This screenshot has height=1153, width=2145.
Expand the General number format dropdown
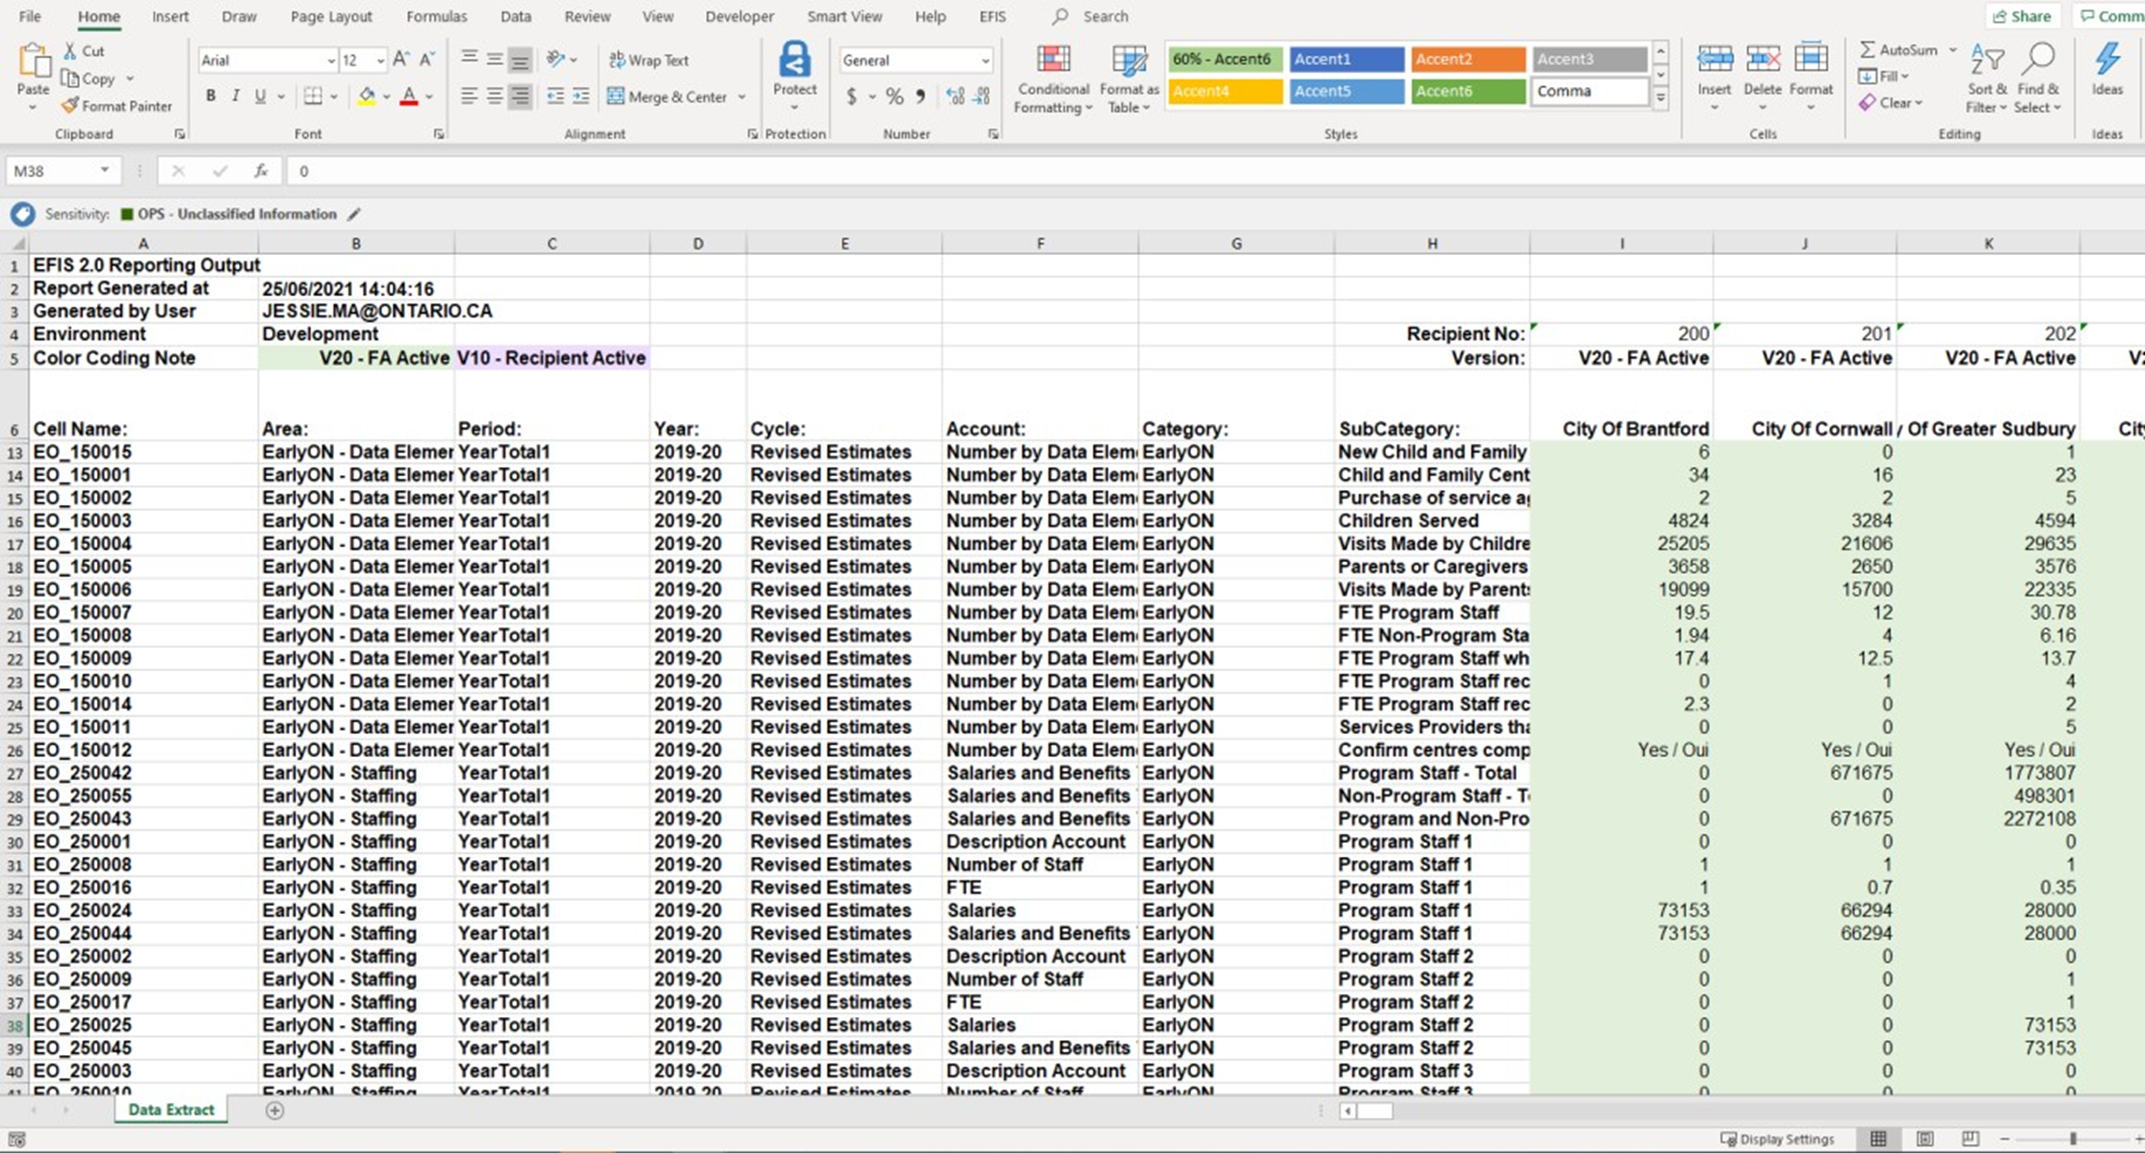[985, 61]
